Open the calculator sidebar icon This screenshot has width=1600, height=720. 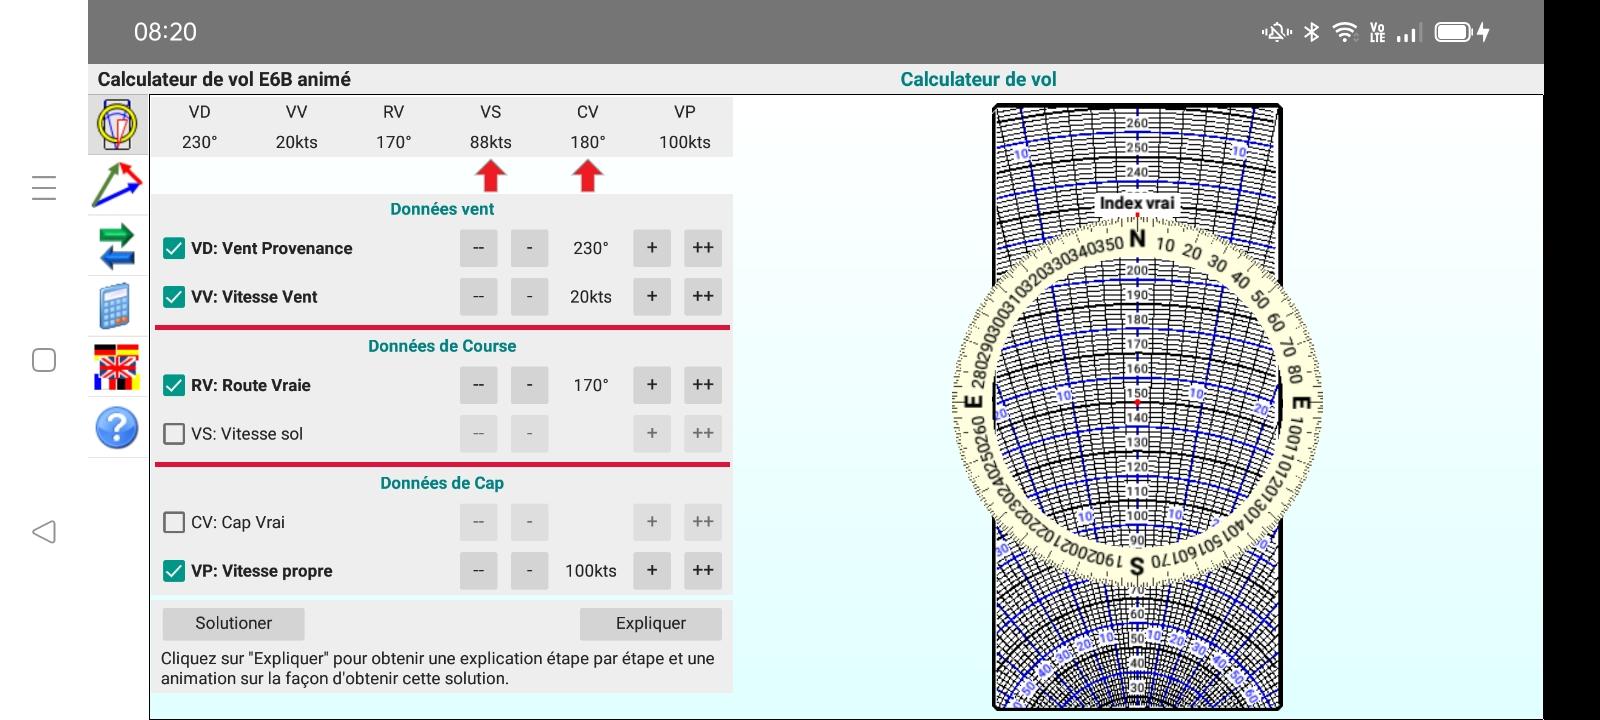point(115,306)
